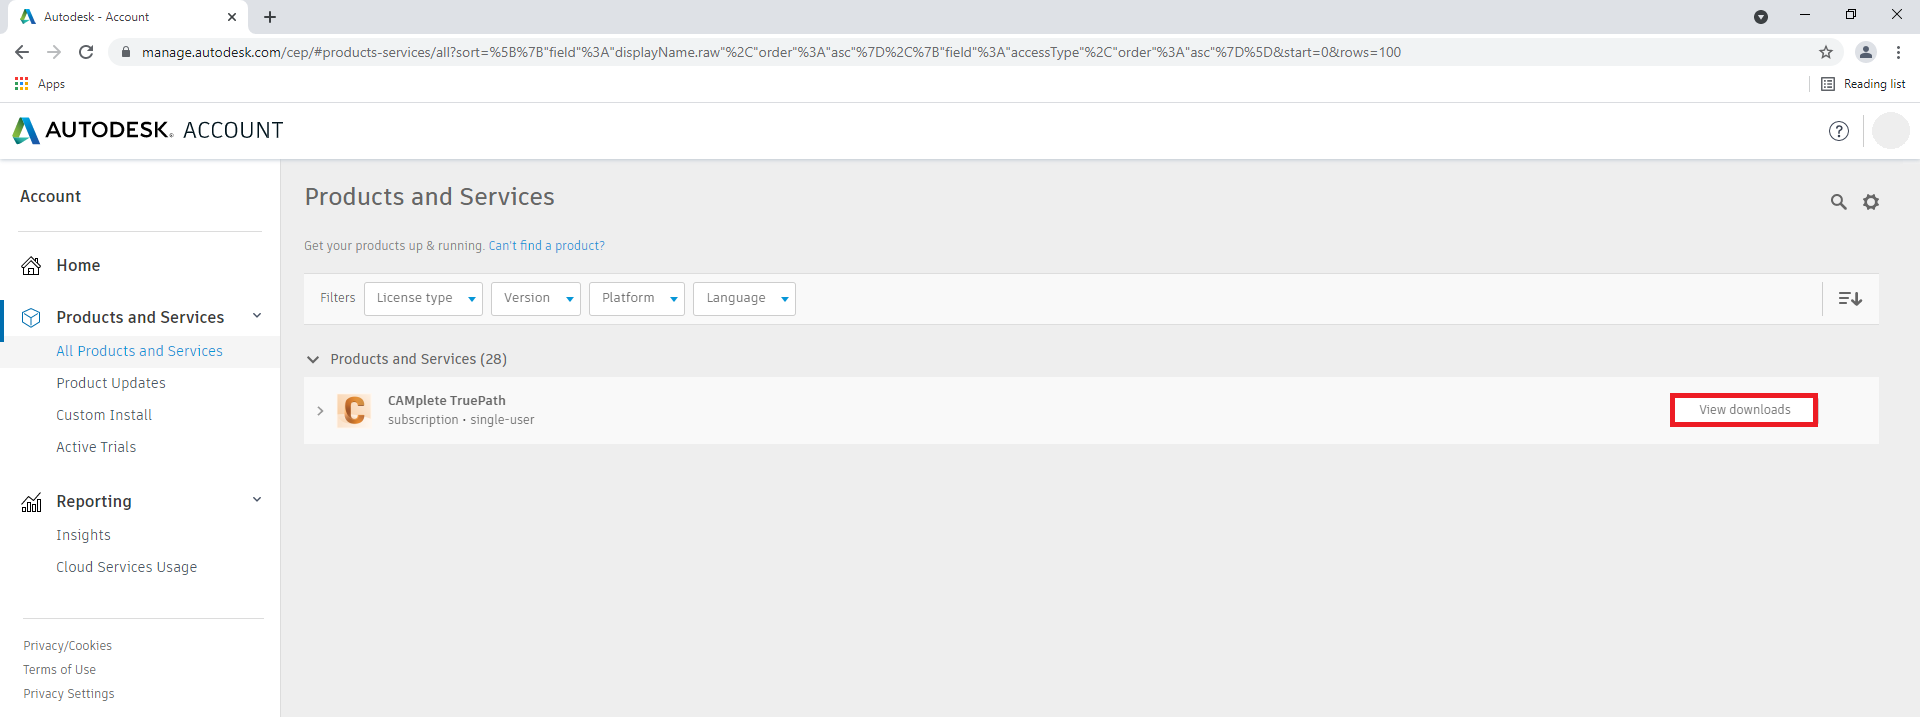This screenshot has width=1920, height=717.
Task: Close the Autodesk - Account tab
Action: point(232,17)
